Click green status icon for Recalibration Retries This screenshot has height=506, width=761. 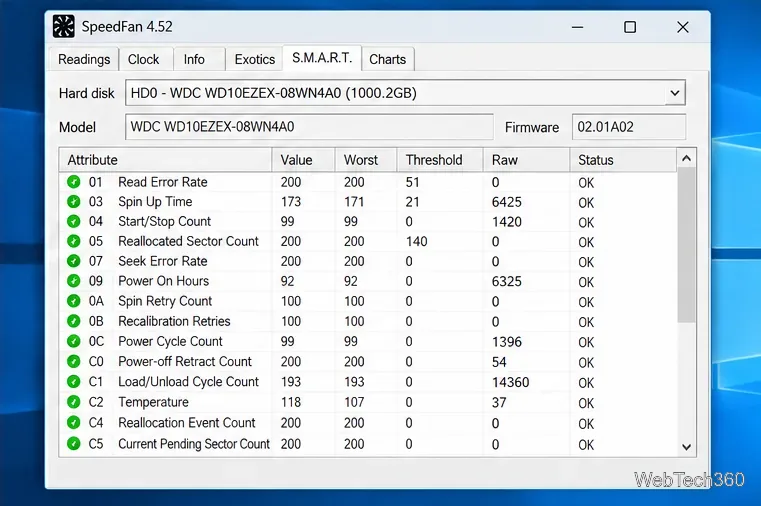tap(74, 321)
